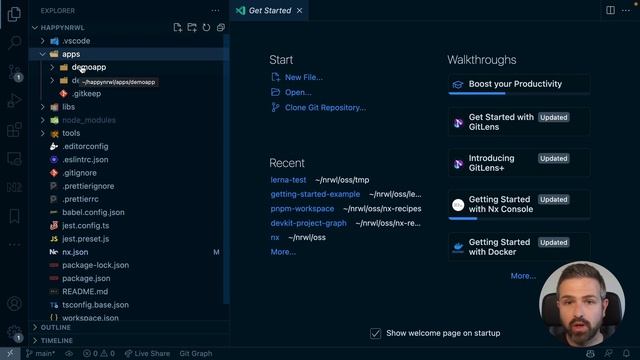Open recent nx project
The width and height of the screenshot is (640, 360).
pos(275,237)
